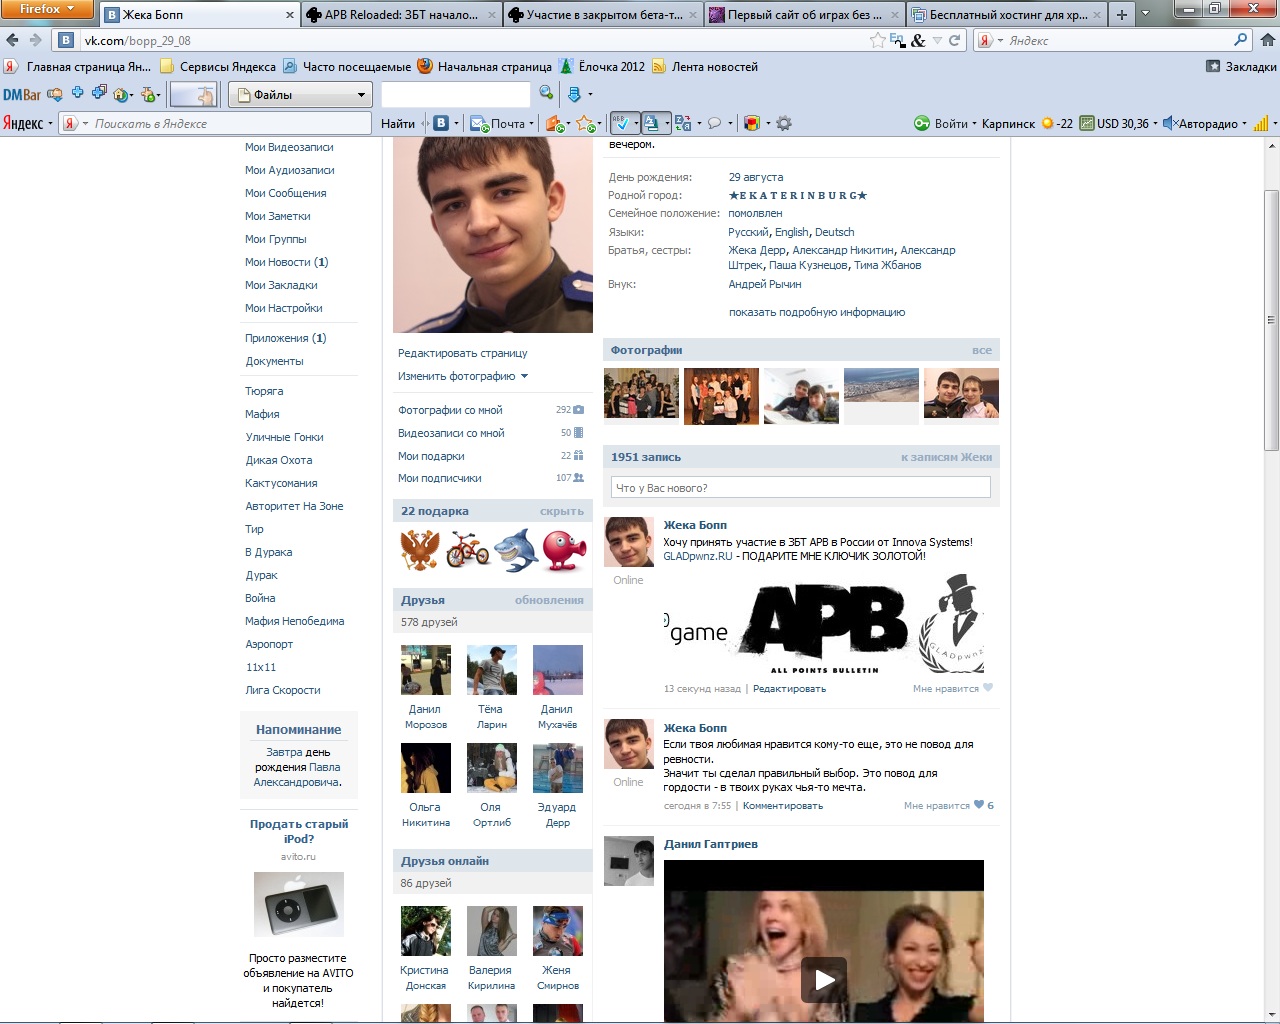Image resolution: width=1280 pixels, height=1024 pixels.
Task: Switch to the APB Reloaded browser tab
Action: click(400, 15)
